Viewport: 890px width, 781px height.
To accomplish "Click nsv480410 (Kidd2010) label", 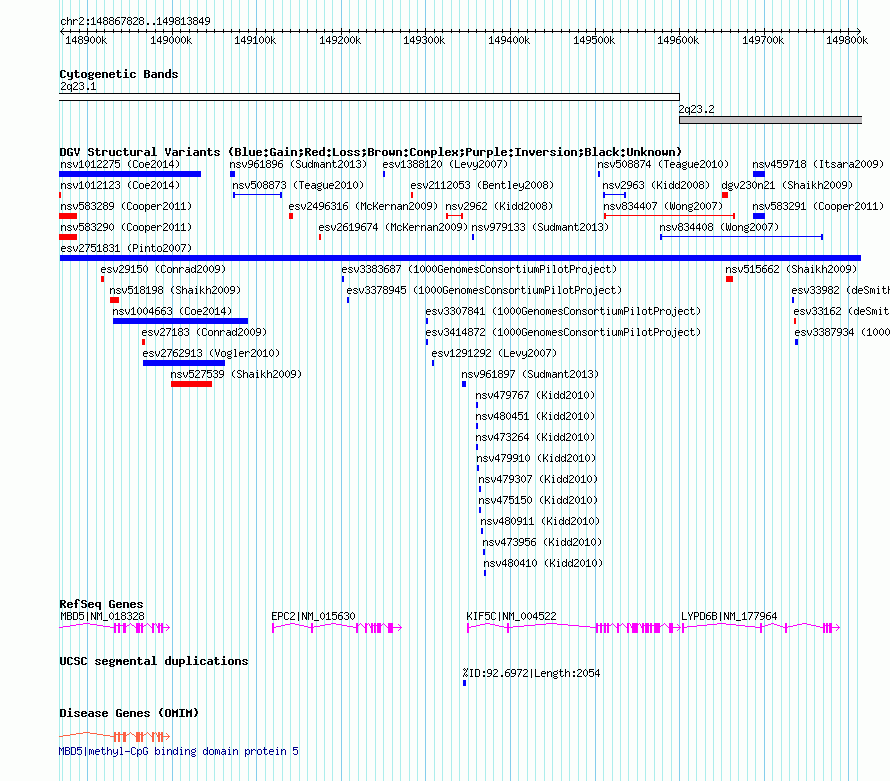I will 543,563.
